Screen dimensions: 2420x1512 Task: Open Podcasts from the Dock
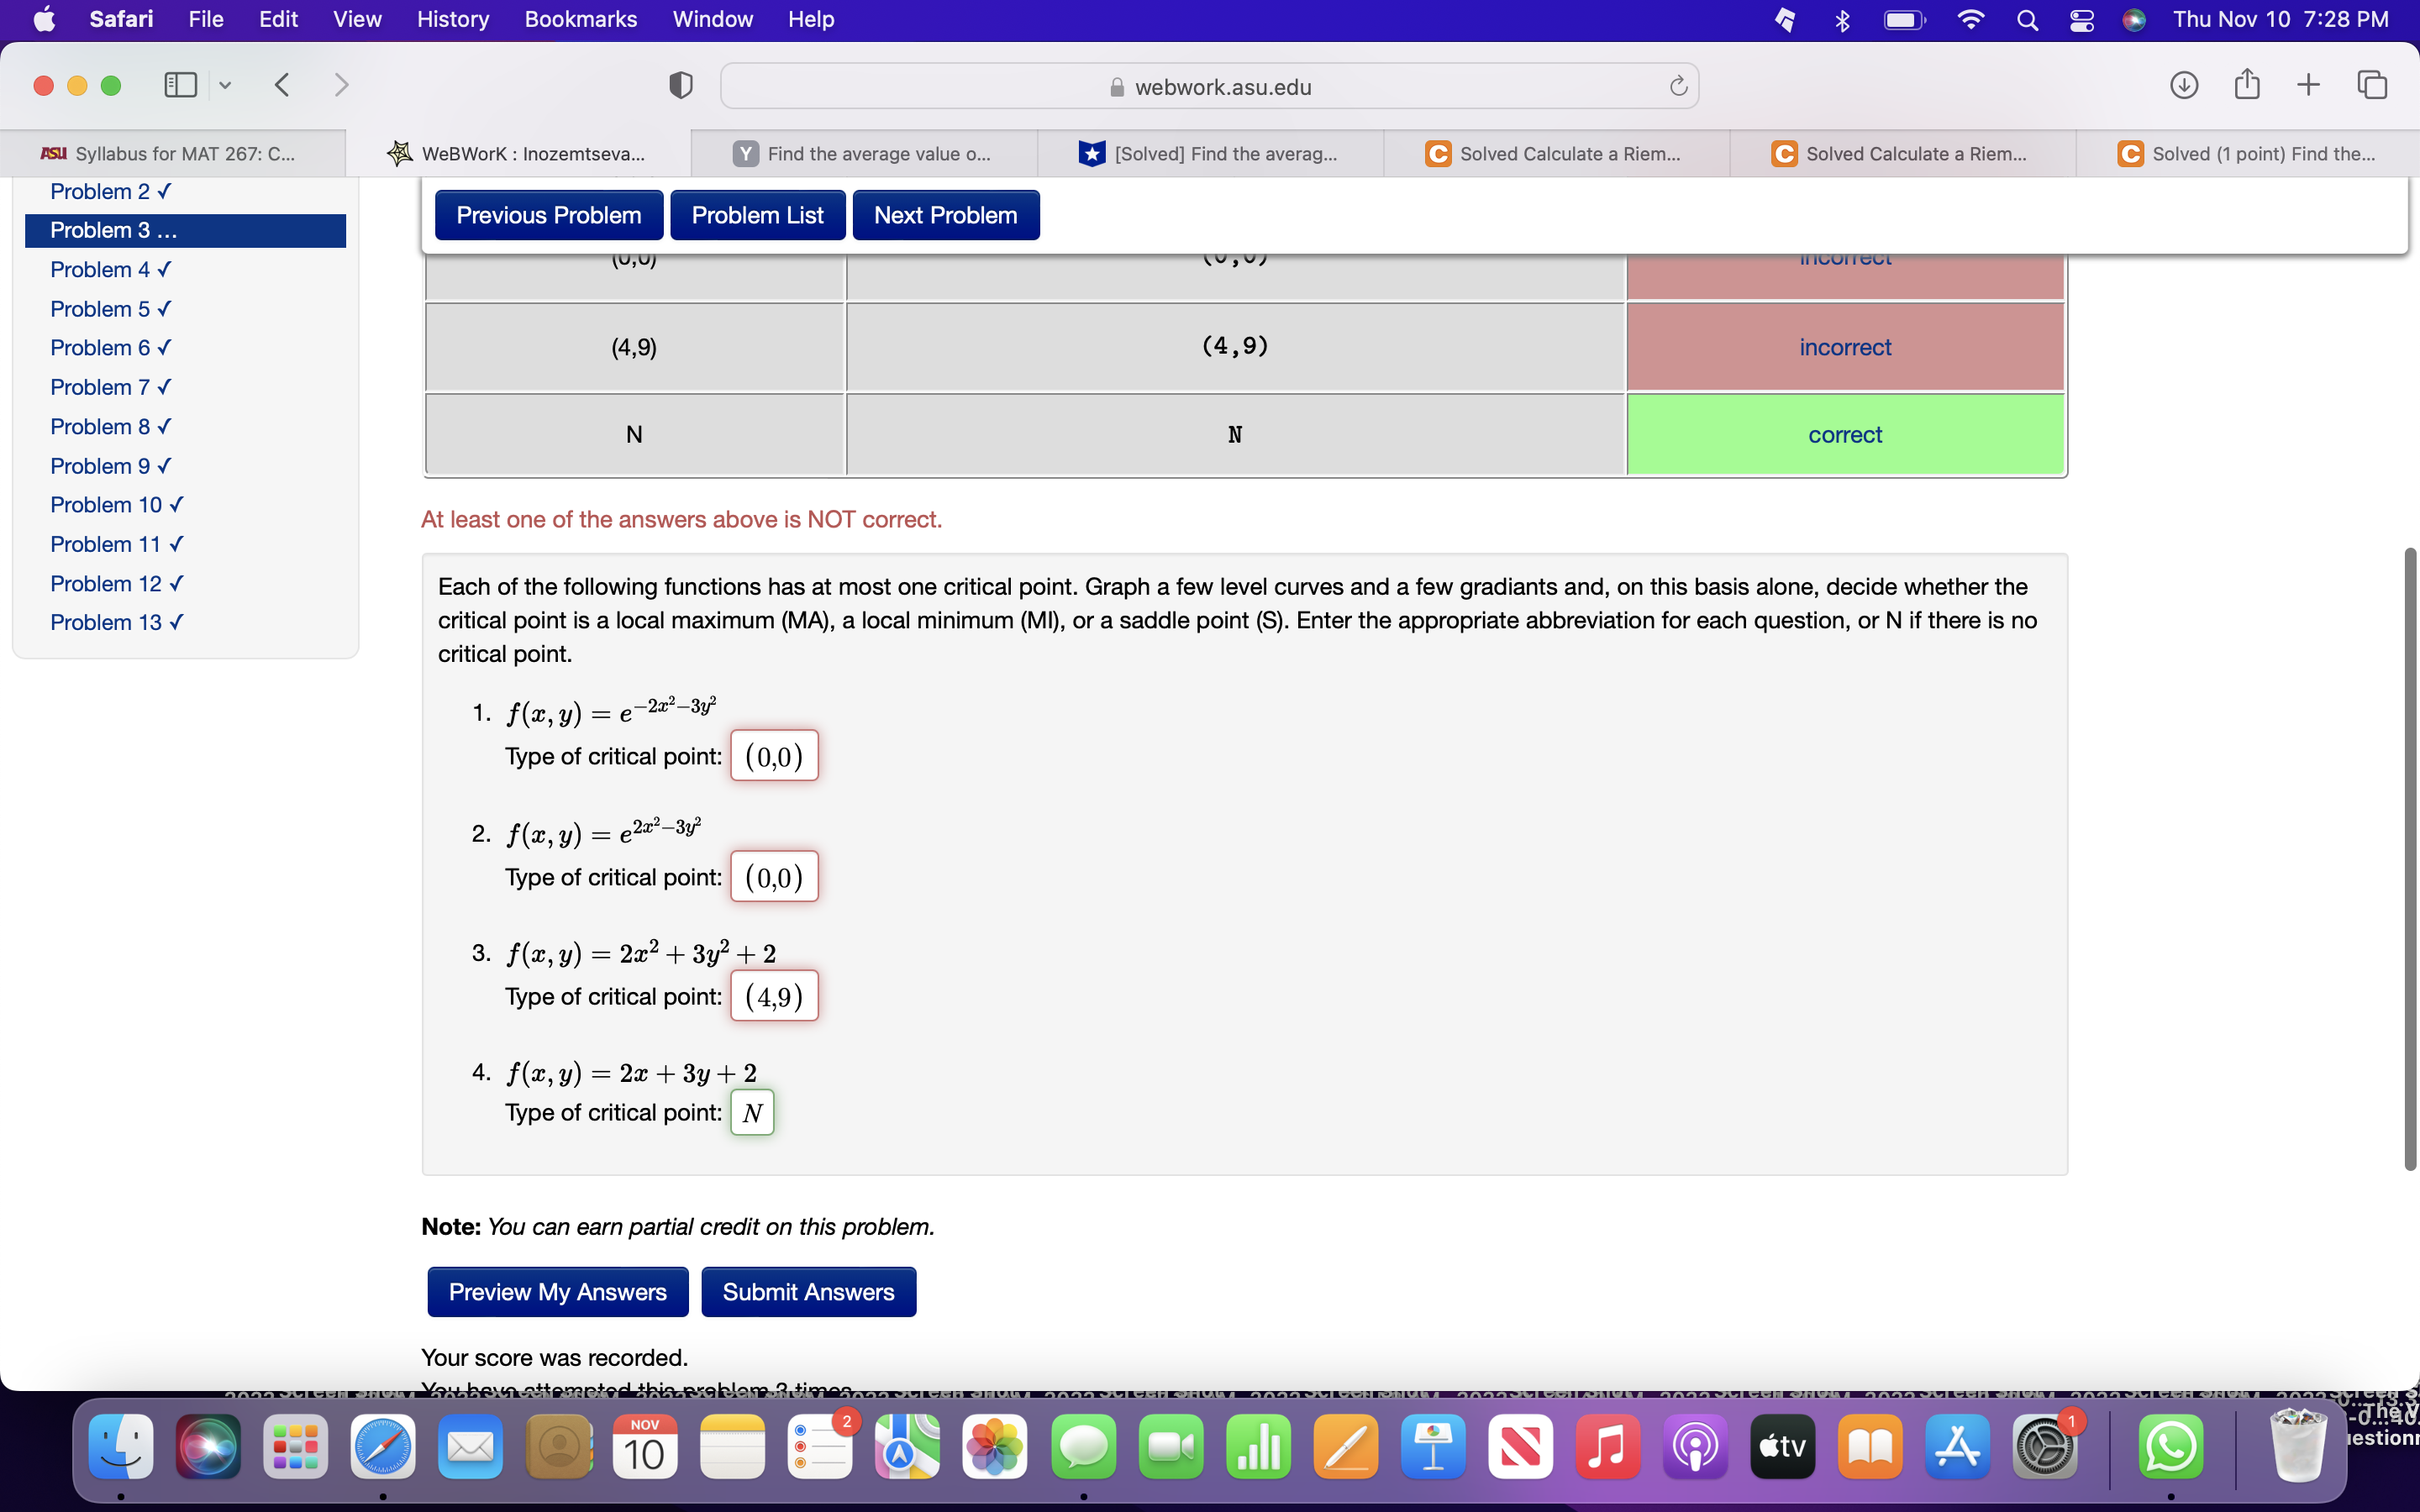(1695, 1446)
